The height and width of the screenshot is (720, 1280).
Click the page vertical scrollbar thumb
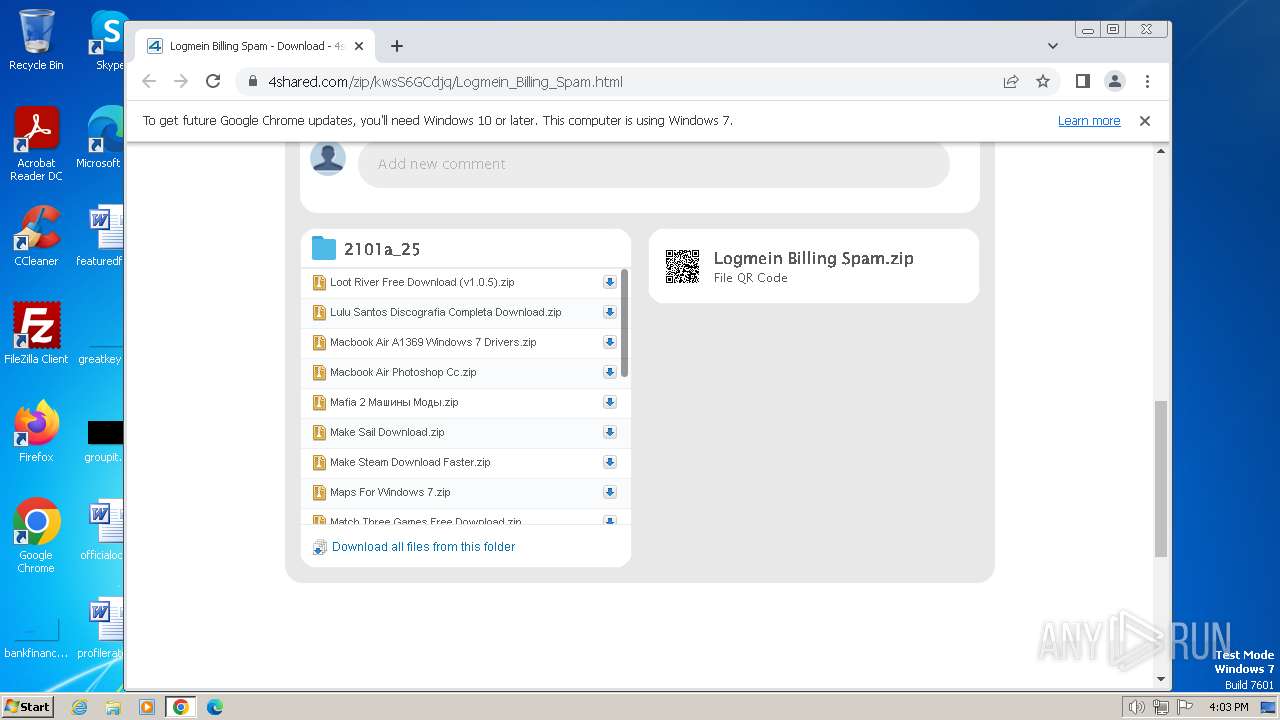tap(1161, 478)
